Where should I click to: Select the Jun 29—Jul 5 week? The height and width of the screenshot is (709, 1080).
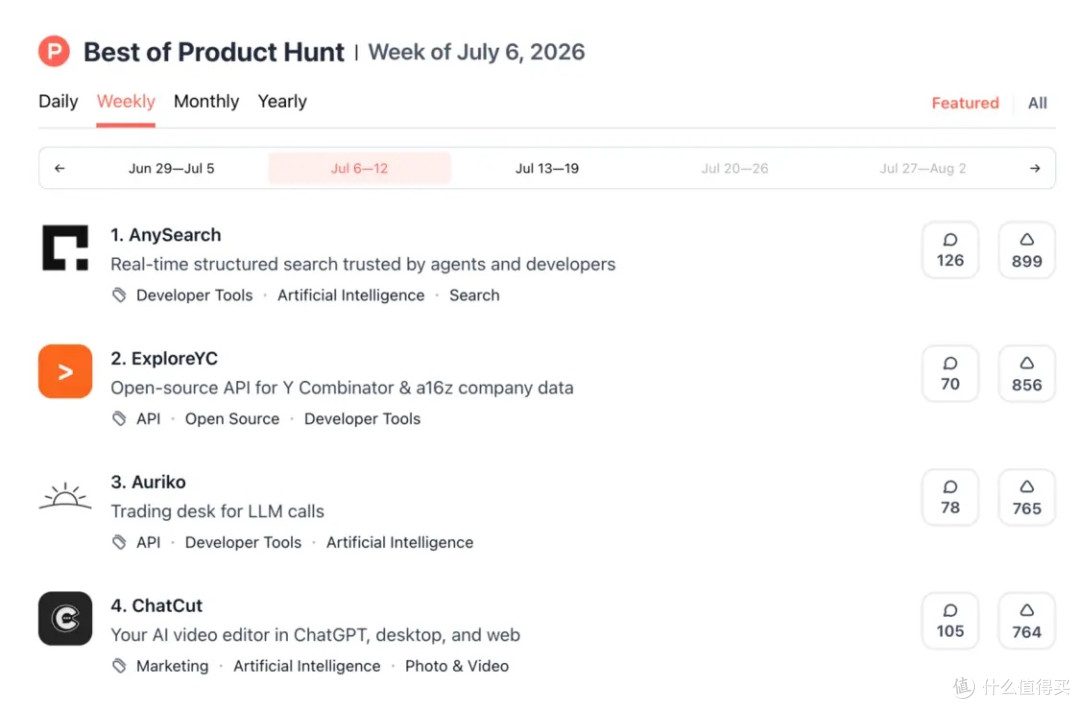[x=172, y=168]
